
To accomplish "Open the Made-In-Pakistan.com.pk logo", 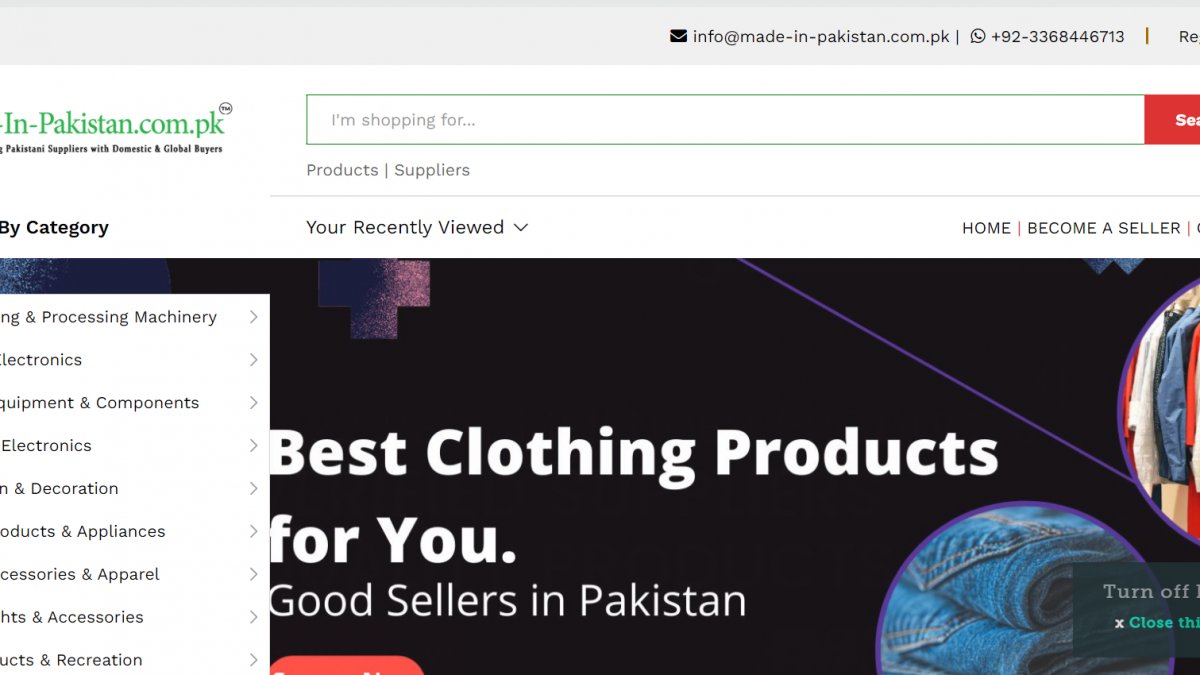I will tap(114, 129).
